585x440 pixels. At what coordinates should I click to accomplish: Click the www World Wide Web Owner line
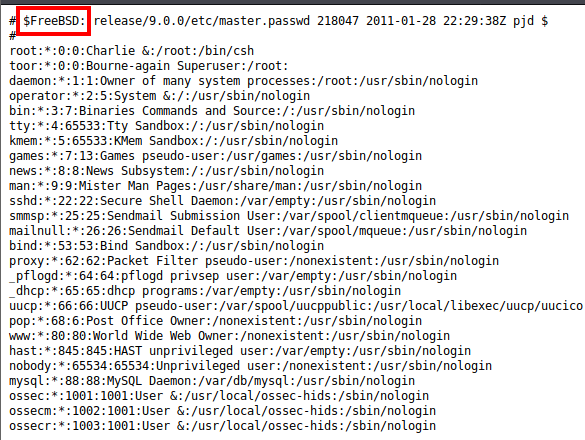click(229, 336)
